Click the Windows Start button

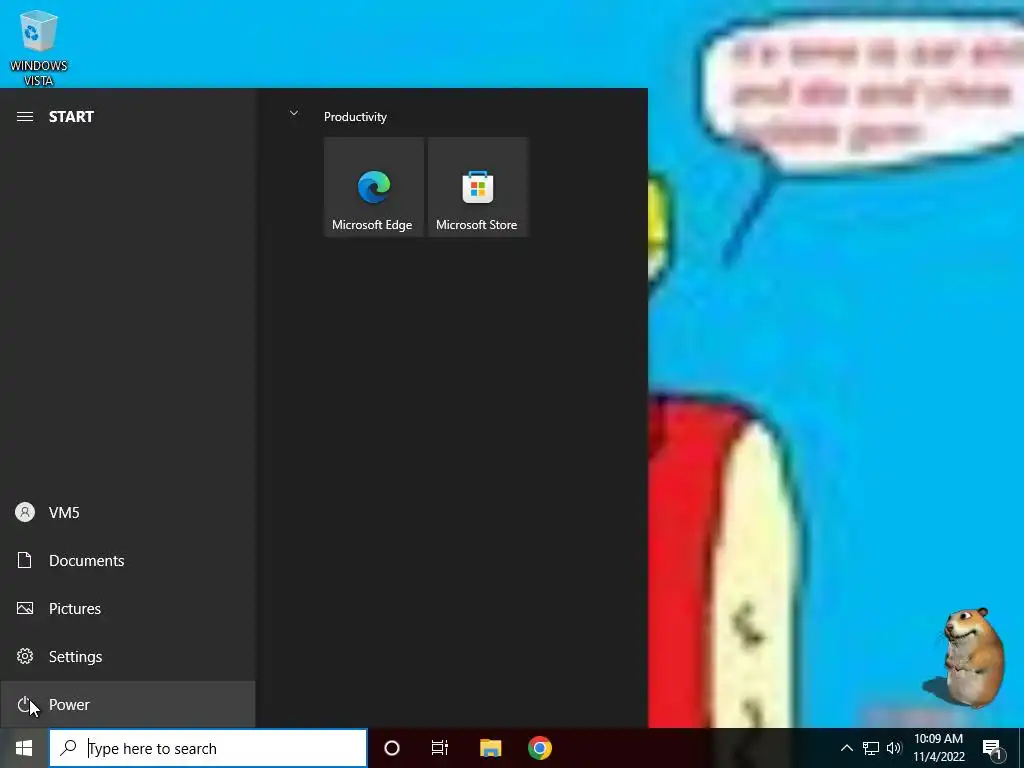[x=24, y=748]
